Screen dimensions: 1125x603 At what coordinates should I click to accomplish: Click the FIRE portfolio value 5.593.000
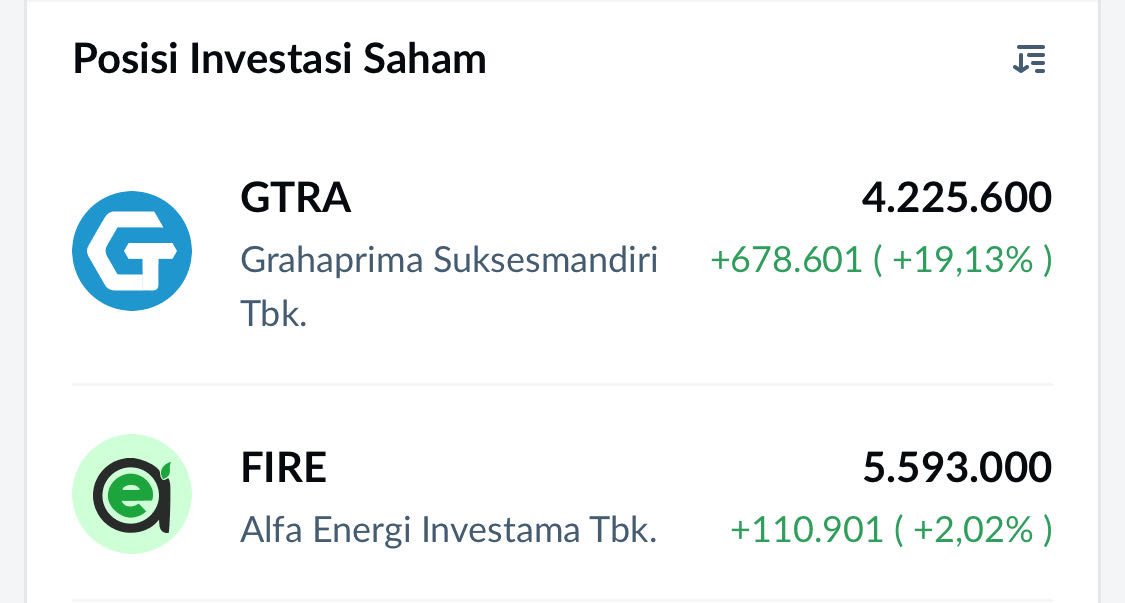[956, 466]
